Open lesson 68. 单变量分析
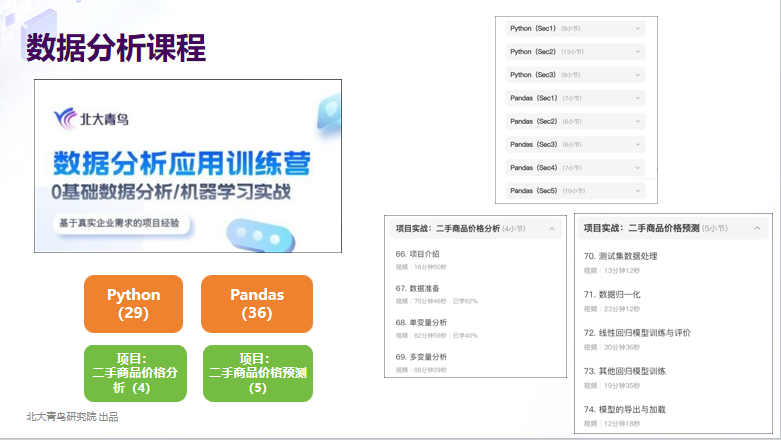The image size is (781, 440). tap(421, 322)
